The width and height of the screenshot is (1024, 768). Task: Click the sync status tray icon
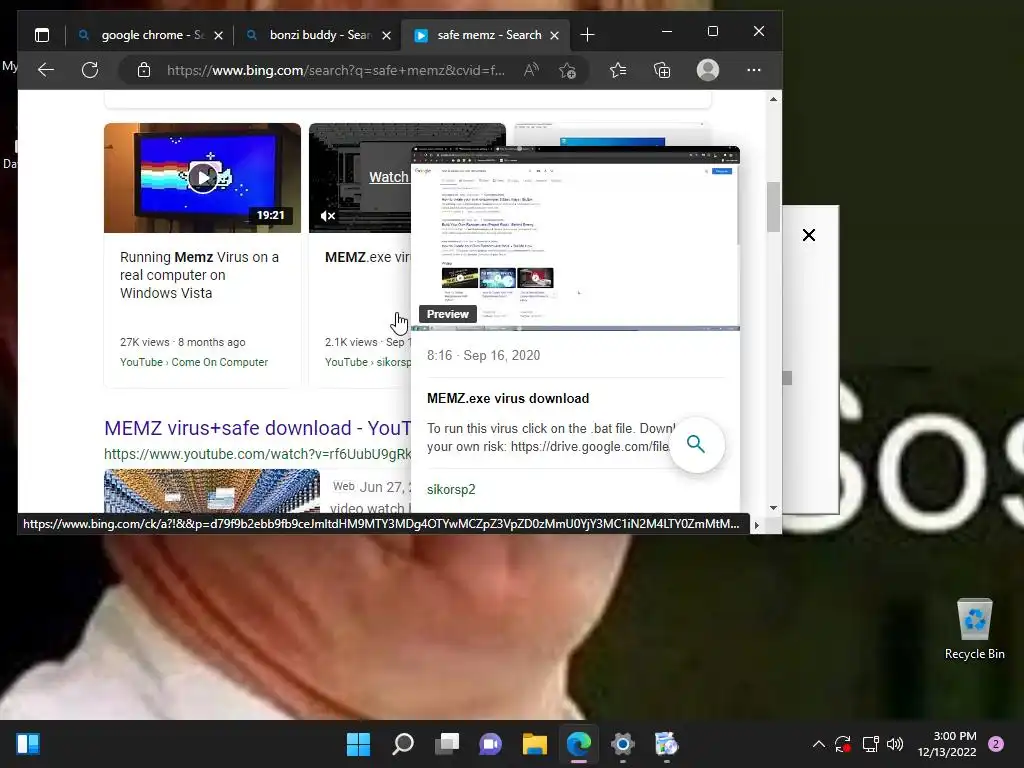[x=843, y=744]
